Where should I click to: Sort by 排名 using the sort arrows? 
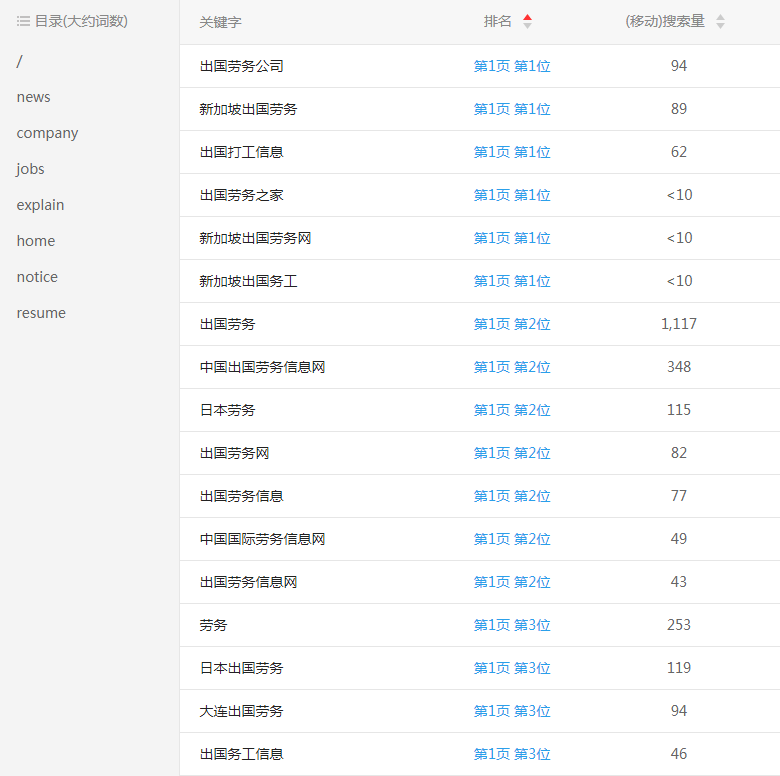(x=527, y=21)
